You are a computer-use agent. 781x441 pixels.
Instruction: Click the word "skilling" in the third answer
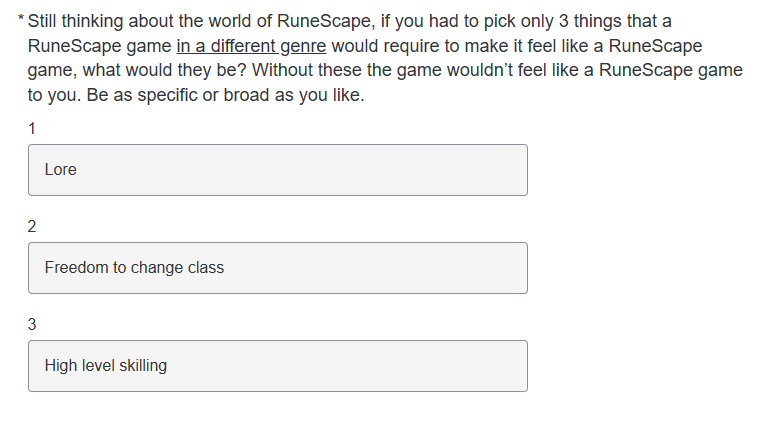click(x=143, y=366)
